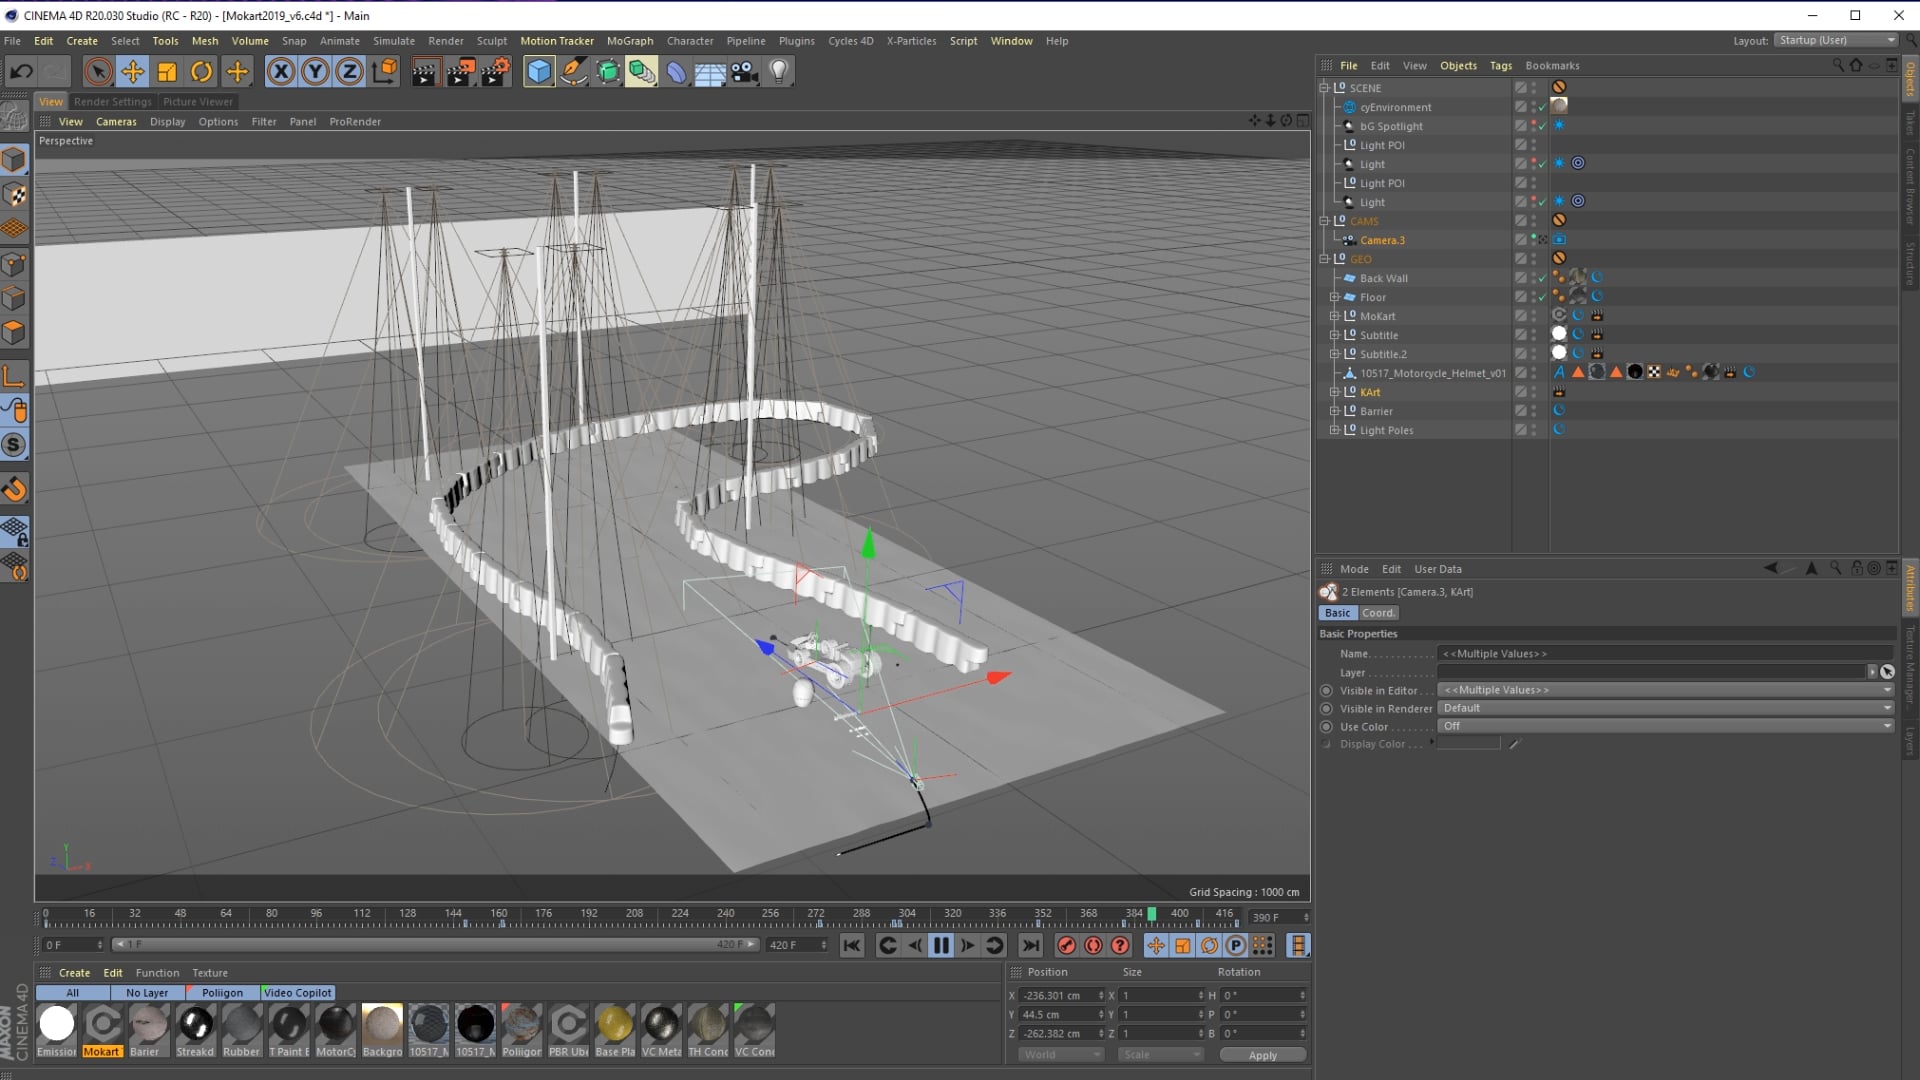The image size is (1920, 1080).
Task: Toggle Visible in Editor animation dot
Action: [1327, 690]
